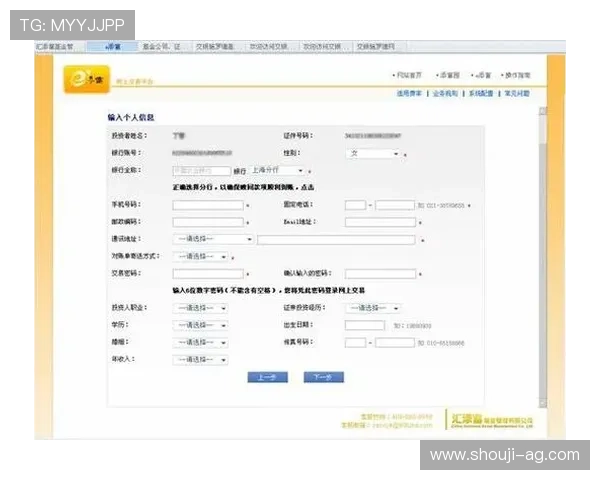Select the active e添富 browser tab
Viewport: 600px width, 480px height.
(x=111, y=46)
